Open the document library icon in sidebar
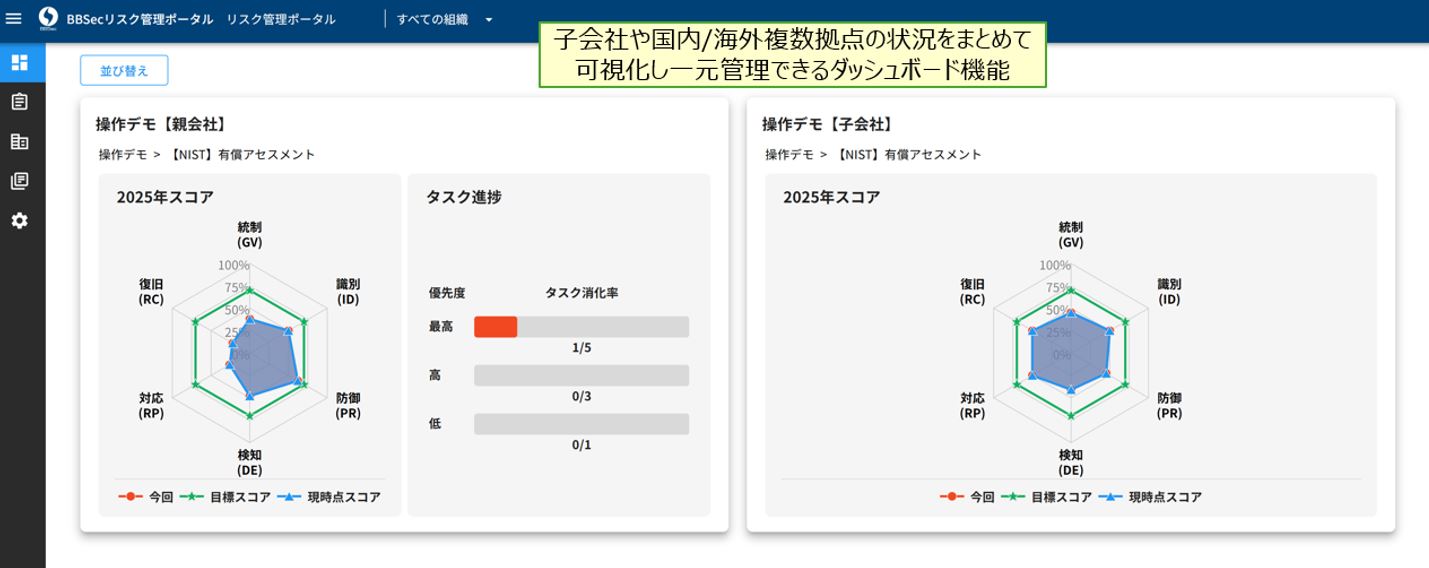The image size is (1429, 568). pos(19,181)
